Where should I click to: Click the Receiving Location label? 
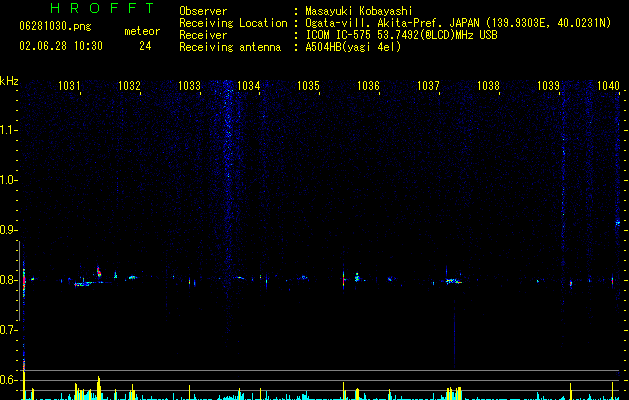[x=233, y=23]
